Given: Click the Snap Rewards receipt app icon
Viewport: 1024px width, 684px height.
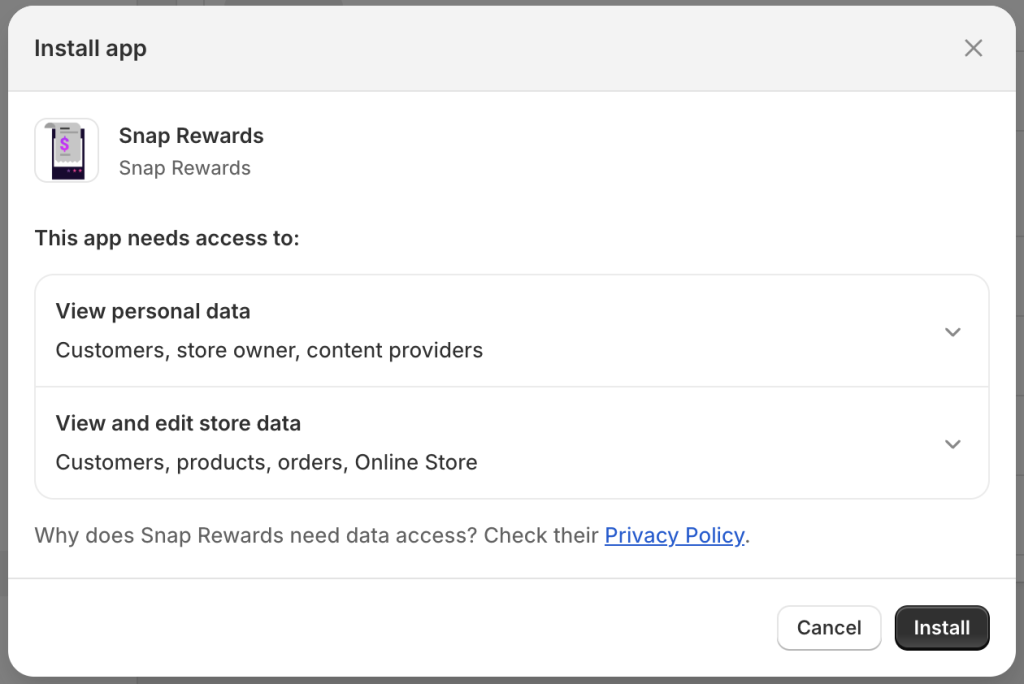Looking at the screenshot, I should 67,150.
